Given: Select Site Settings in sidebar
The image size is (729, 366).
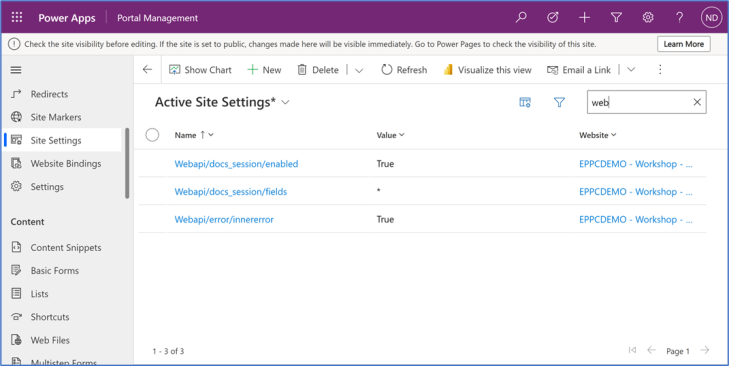Looking at the screenshot, I should [x=62, y=140].
